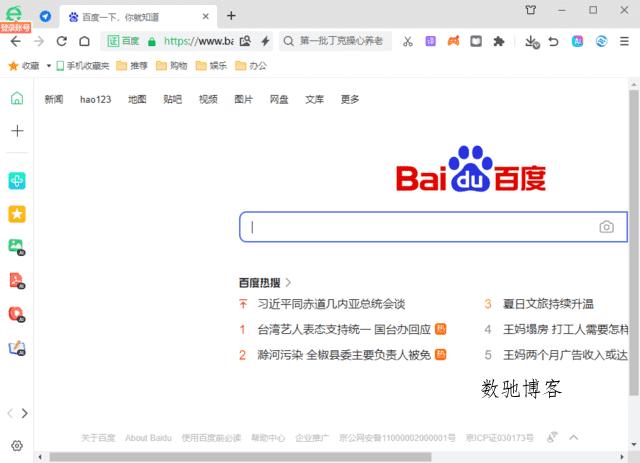Click the undo closed tab icon
This screenshot has height=463, width=640.
click(553, 41)
